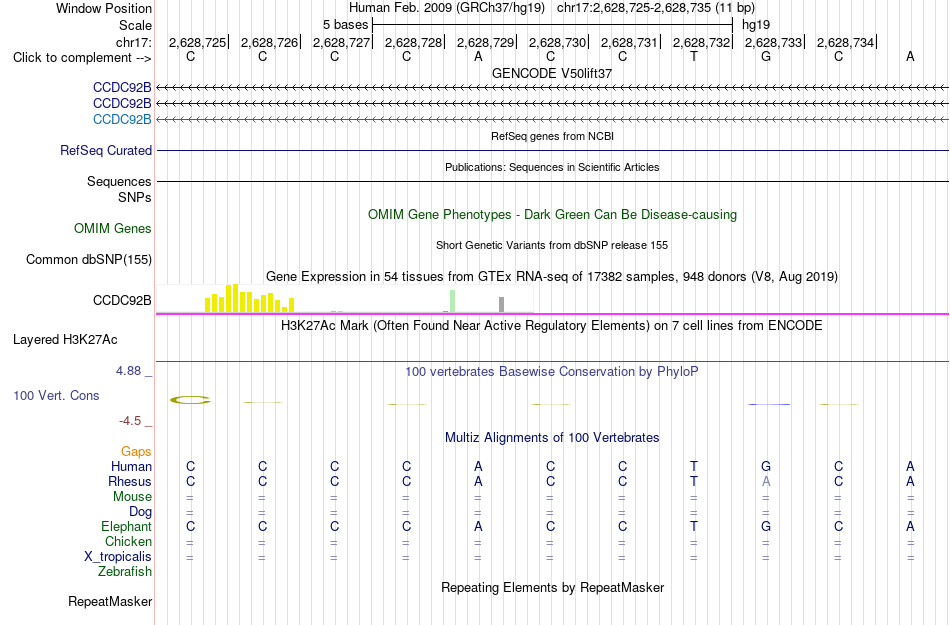Click the Common dbSNP(155) track label
950x625 pixels.
(89, 259)
